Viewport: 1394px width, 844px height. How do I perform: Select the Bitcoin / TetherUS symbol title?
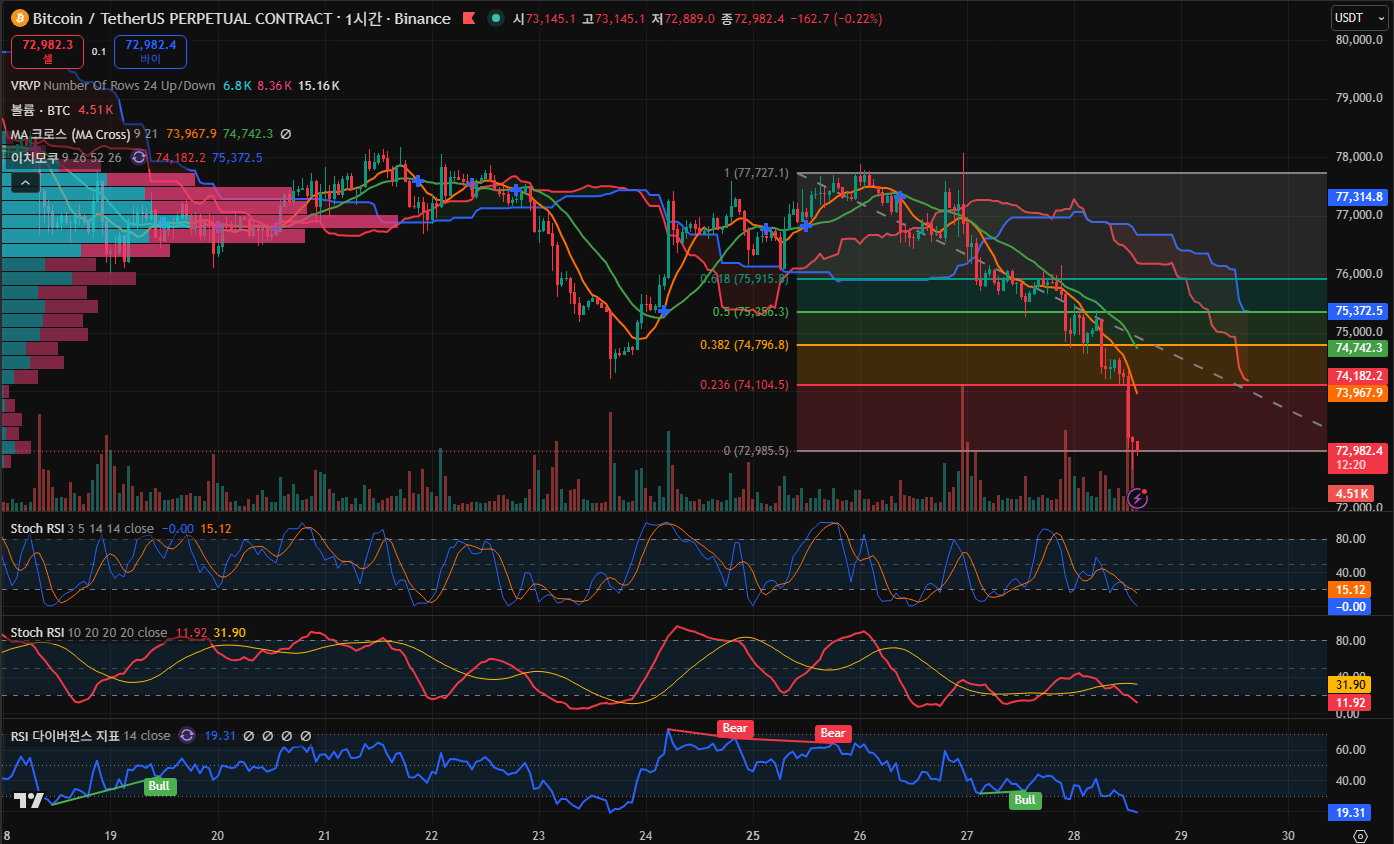tap(182, 19)
